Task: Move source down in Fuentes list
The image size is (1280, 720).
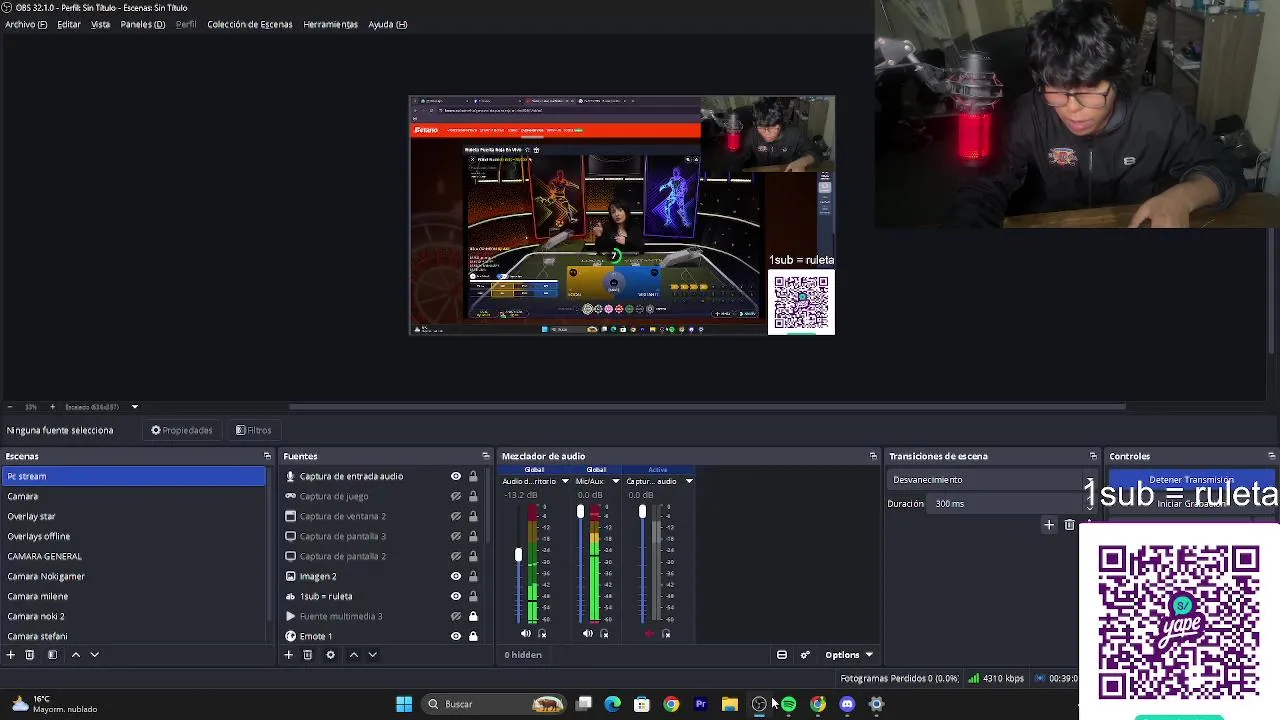Action: tap(372, 655)
